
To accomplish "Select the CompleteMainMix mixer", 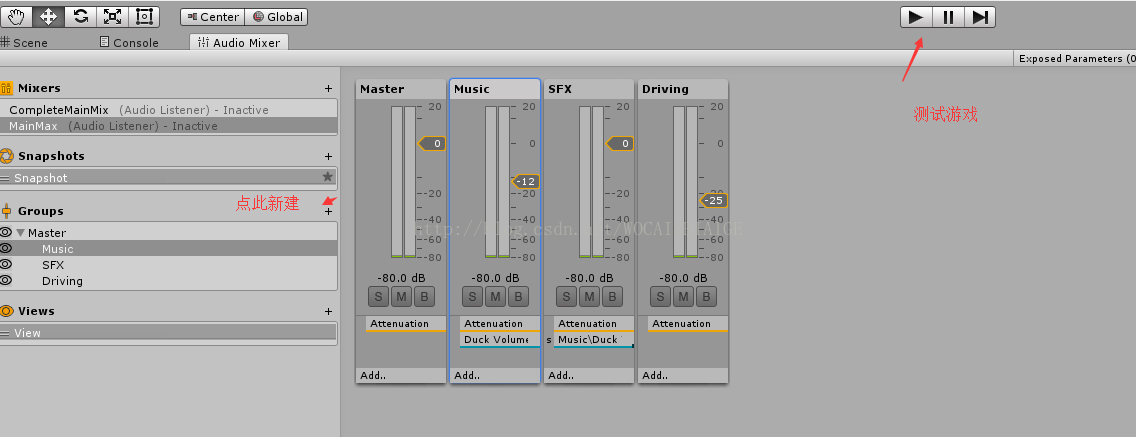I will click(x=169, y=110).
